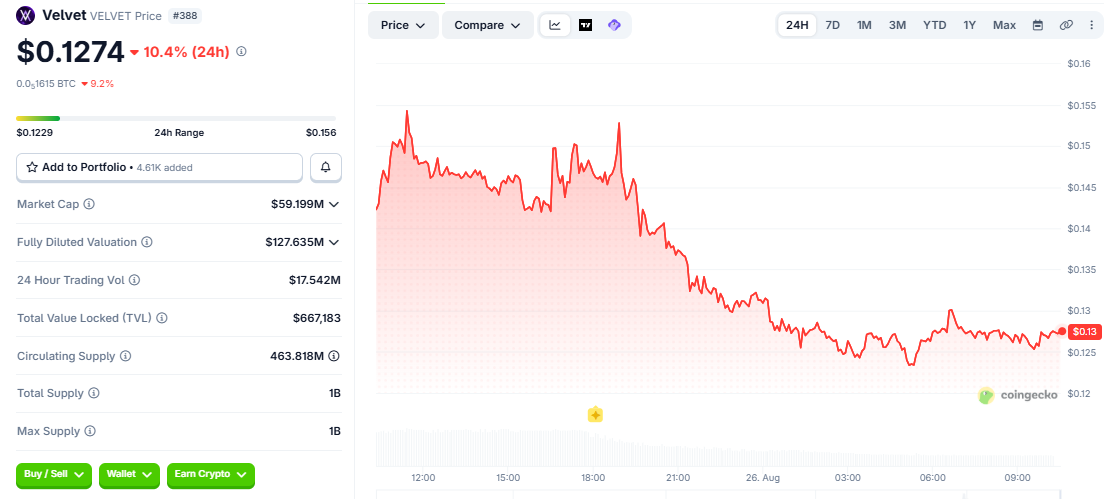Screen dimensions: 1117x499
Task: Click the star icon in Add to Portfolio
Action: [x=32, y=168]
